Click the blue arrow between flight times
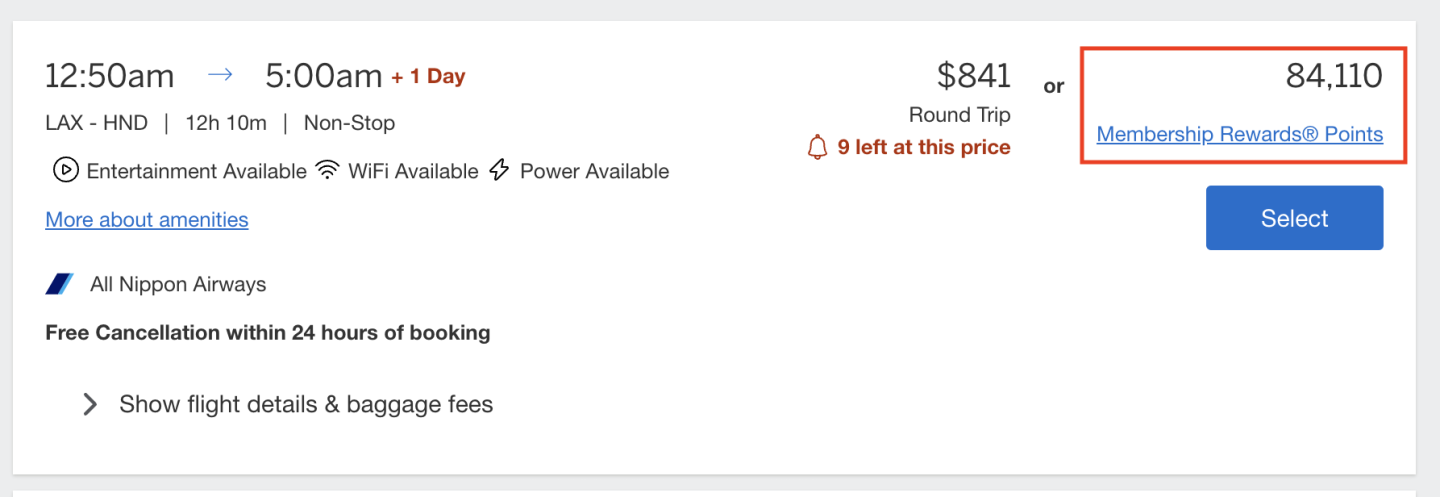The width and height of the screenshot is (1440, 497). pos(220,75)
